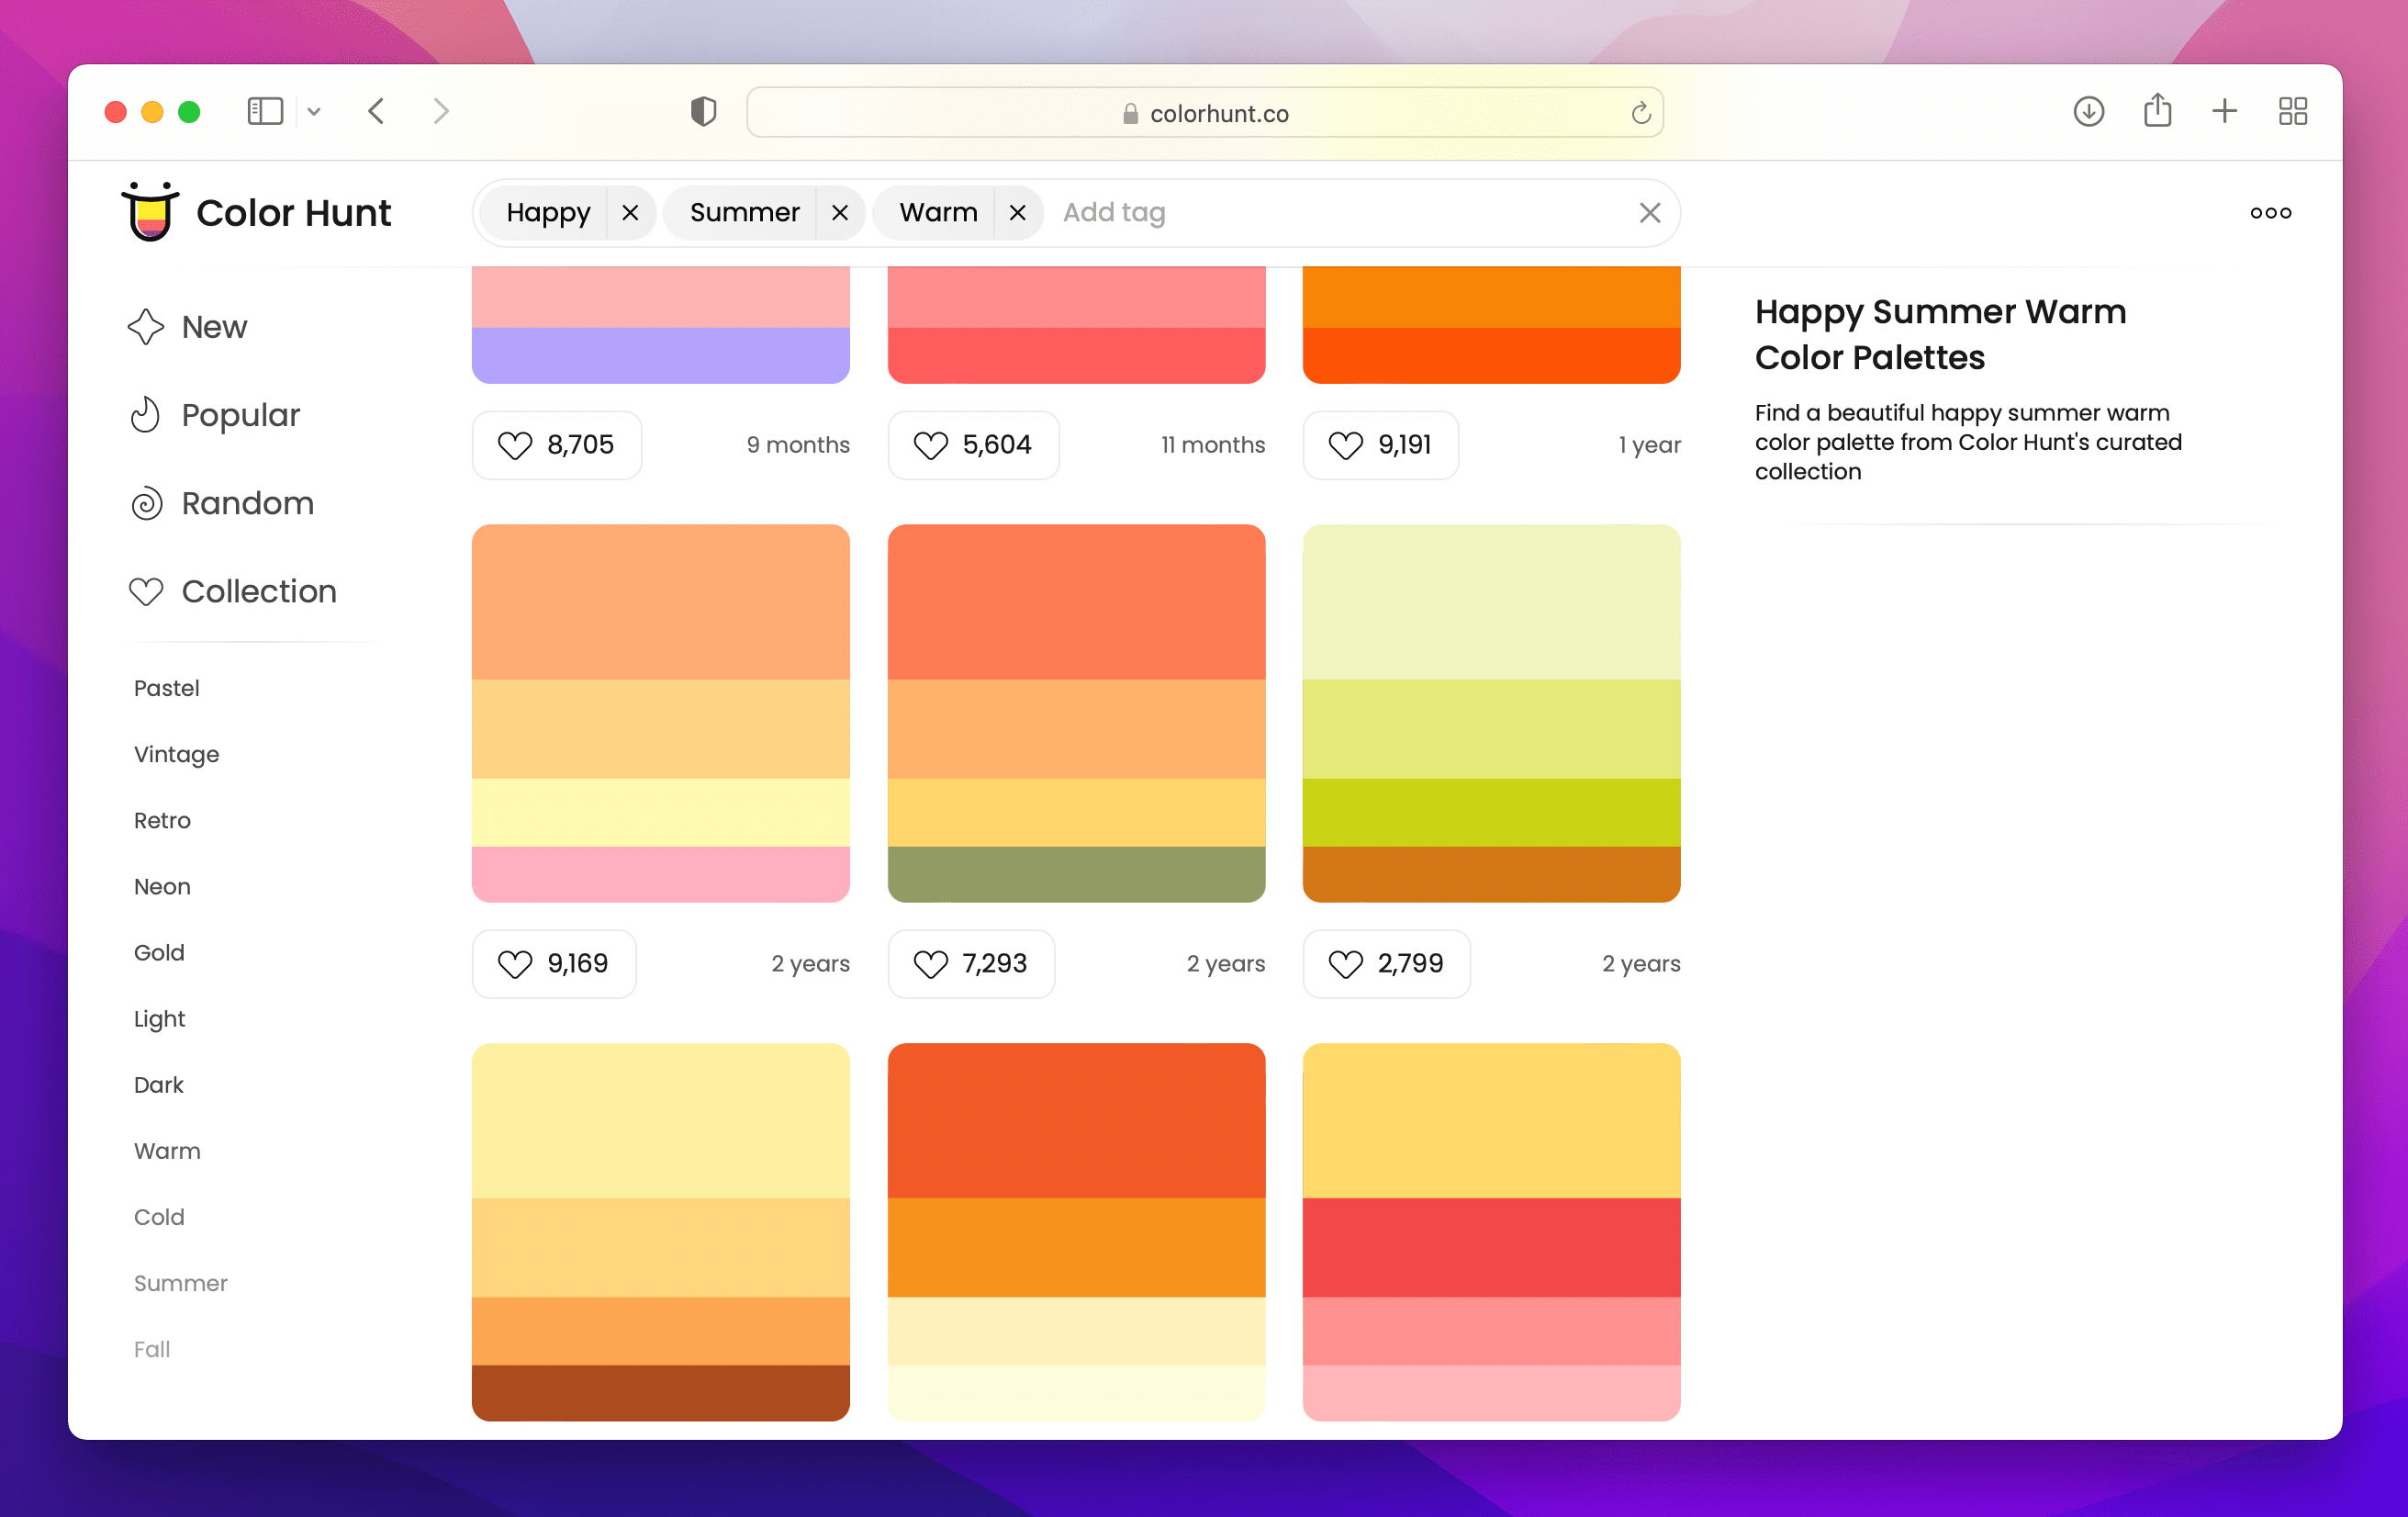
Task: Click the Safari share icon
Action: [x=2158, y=111]
